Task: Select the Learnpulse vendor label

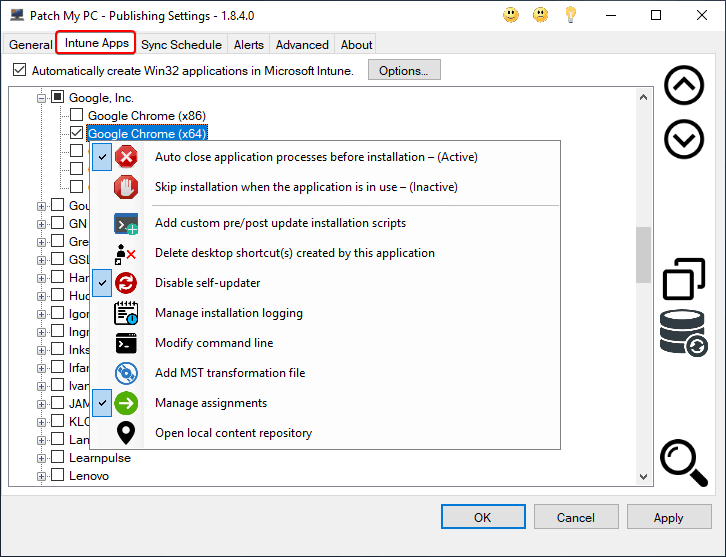Action: (x=100, y=458)
